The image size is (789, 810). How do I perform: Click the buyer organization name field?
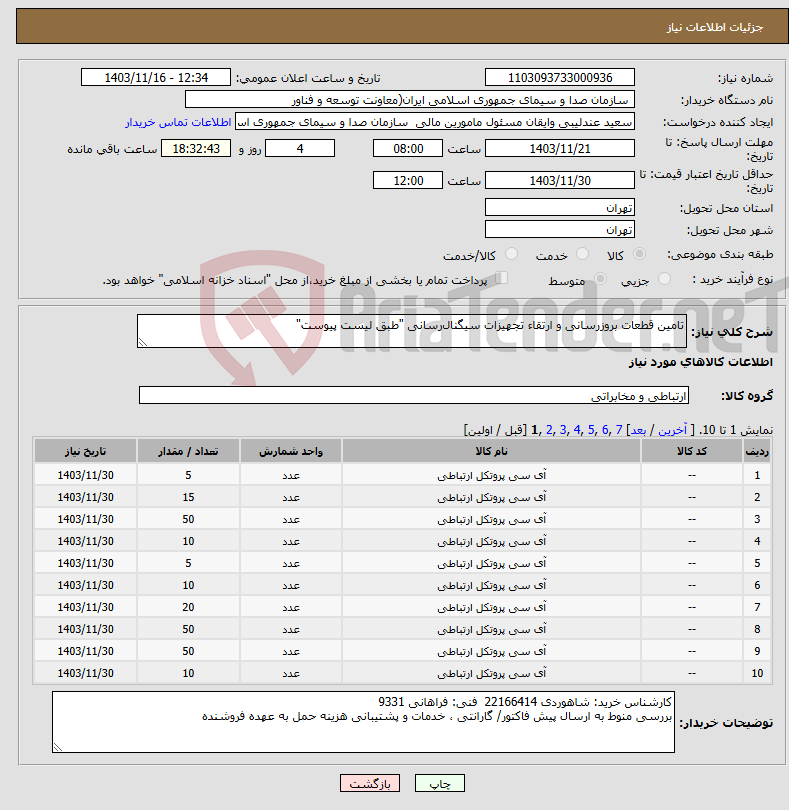pos(410,100)
